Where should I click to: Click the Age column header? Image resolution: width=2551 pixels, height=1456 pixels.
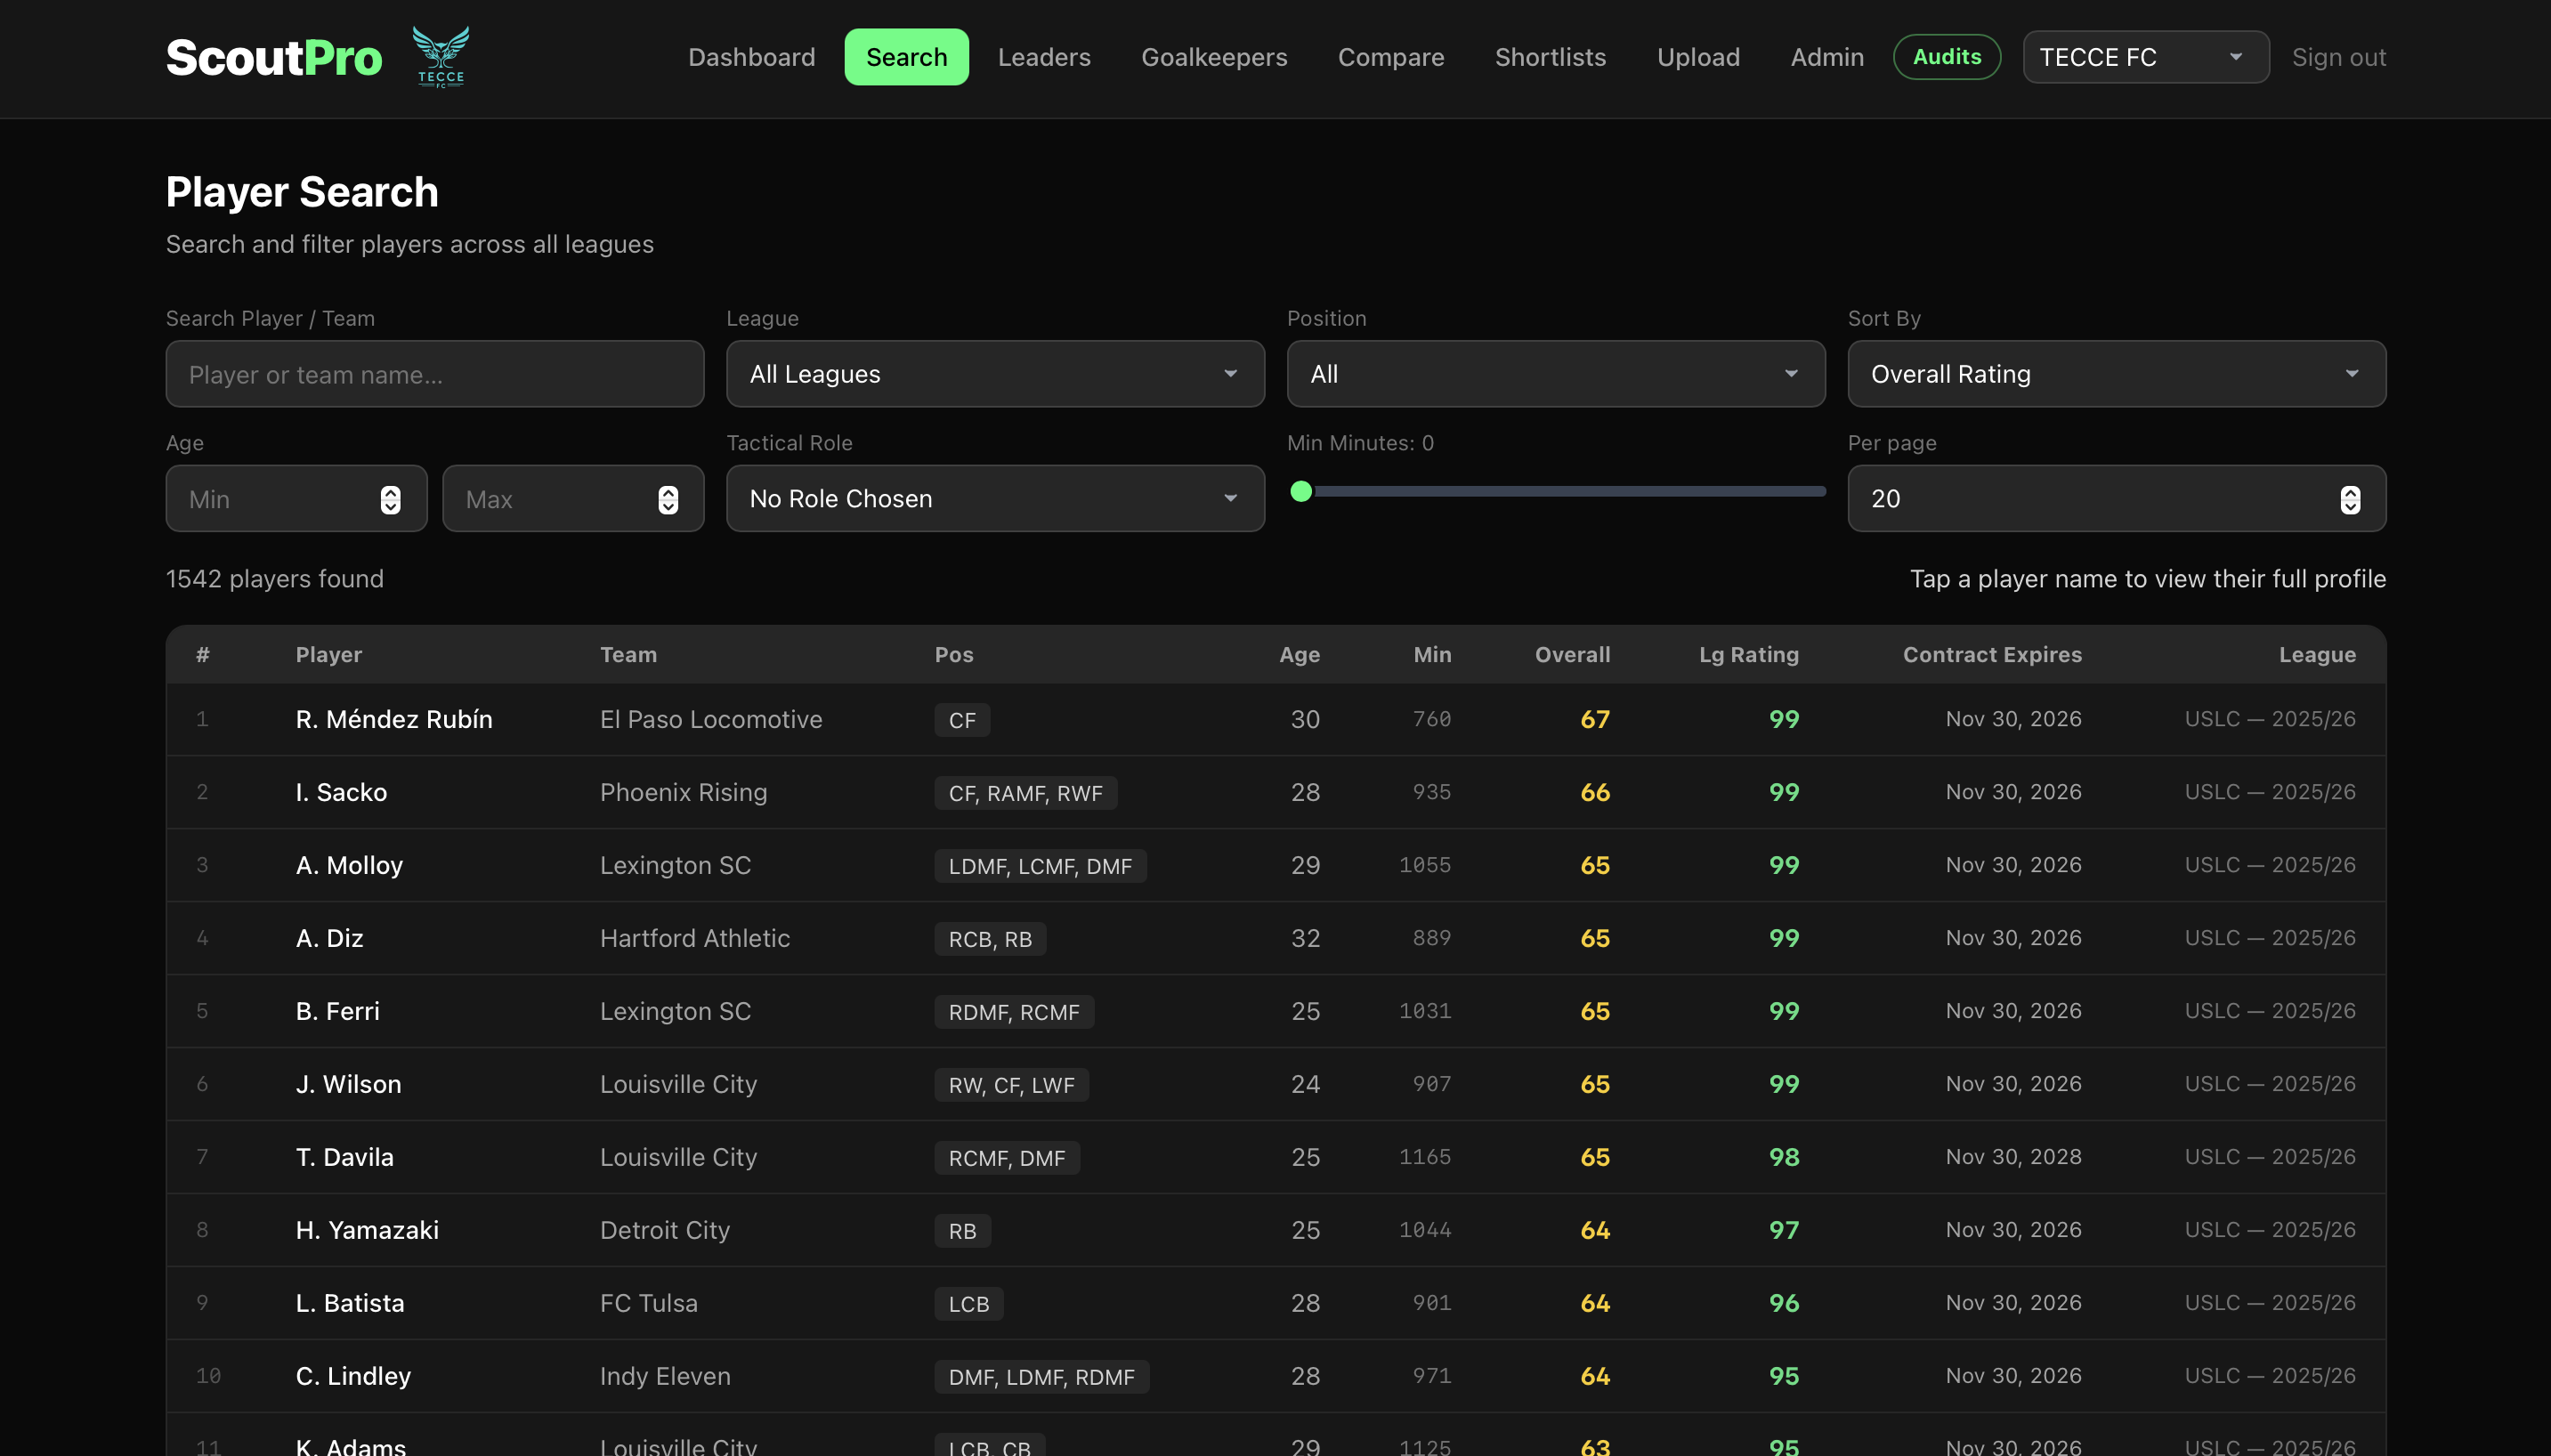[1299, 654]
